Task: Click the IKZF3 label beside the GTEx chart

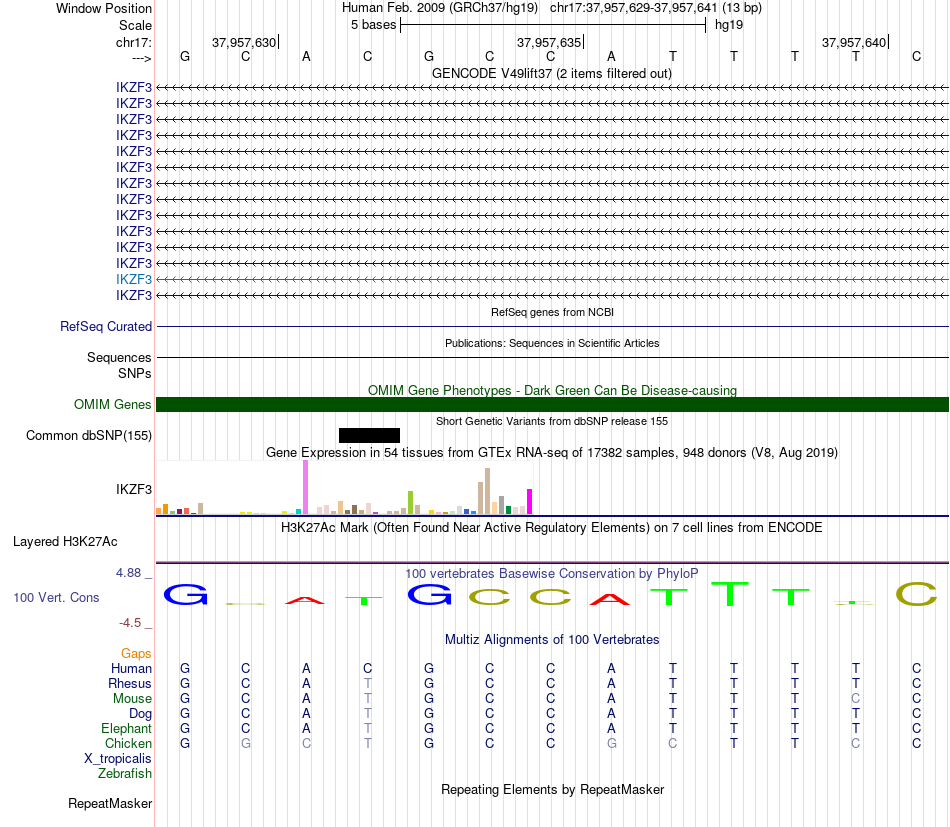Action: pyautogui.click(x=134, y=490)
